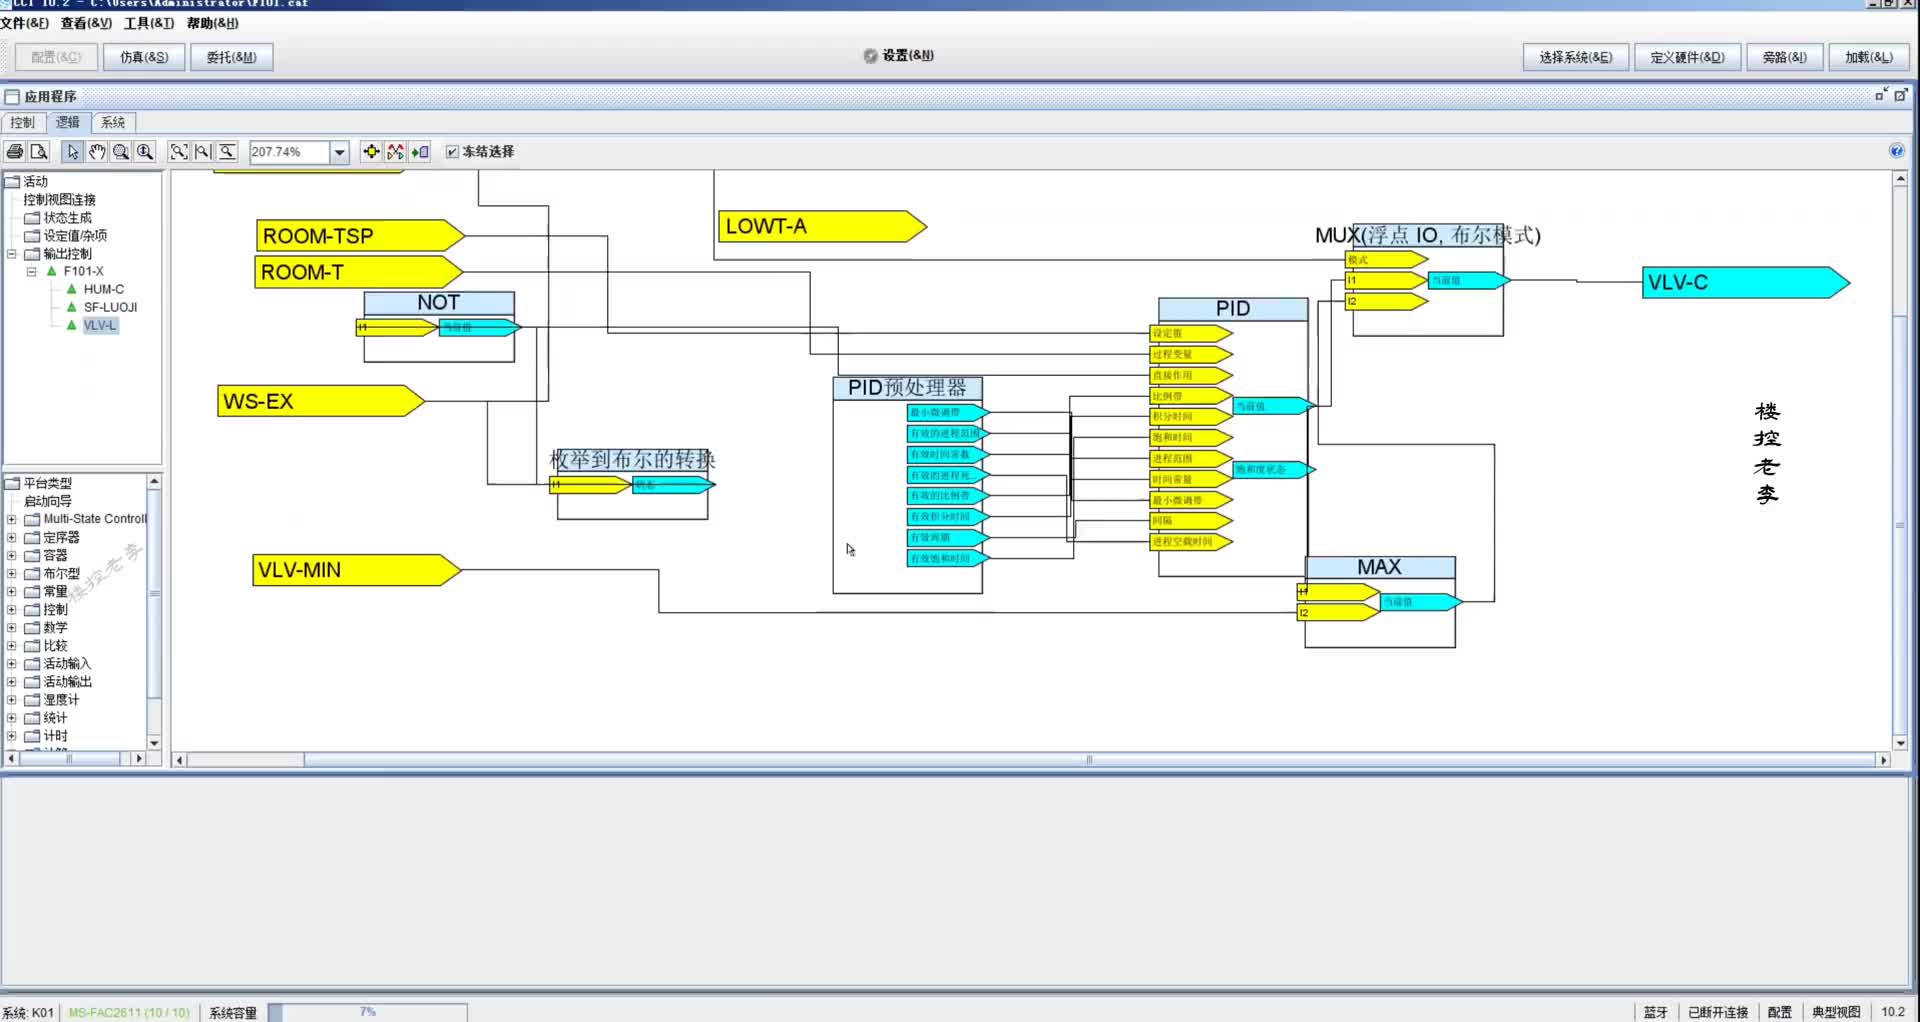The height and width of the screenshot is (1022, 1920).
Task: Select the VLV-C output block
Action: pos(1745,282)
